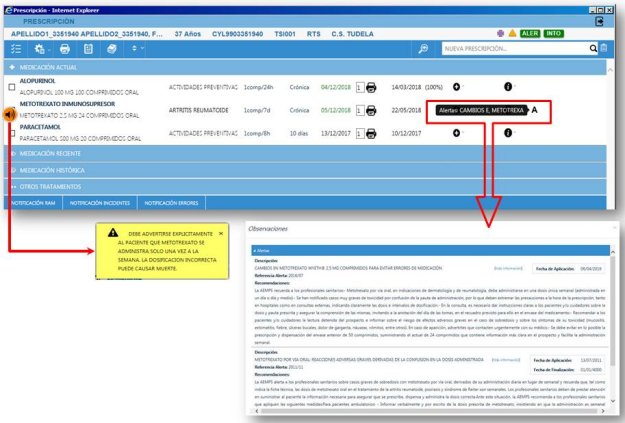Image resolution: width=625 pixels, height=423 pixels.
Task: Click the orange alert speaker icon
Action: 11,114
